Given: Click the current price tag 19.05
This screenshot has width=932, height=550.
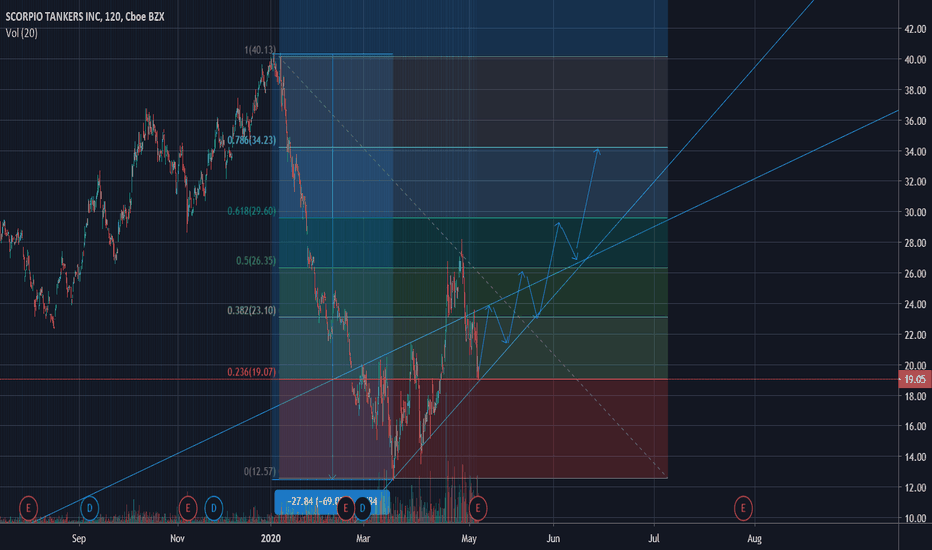Looking at the screenshot, I should tap(915, 379).
